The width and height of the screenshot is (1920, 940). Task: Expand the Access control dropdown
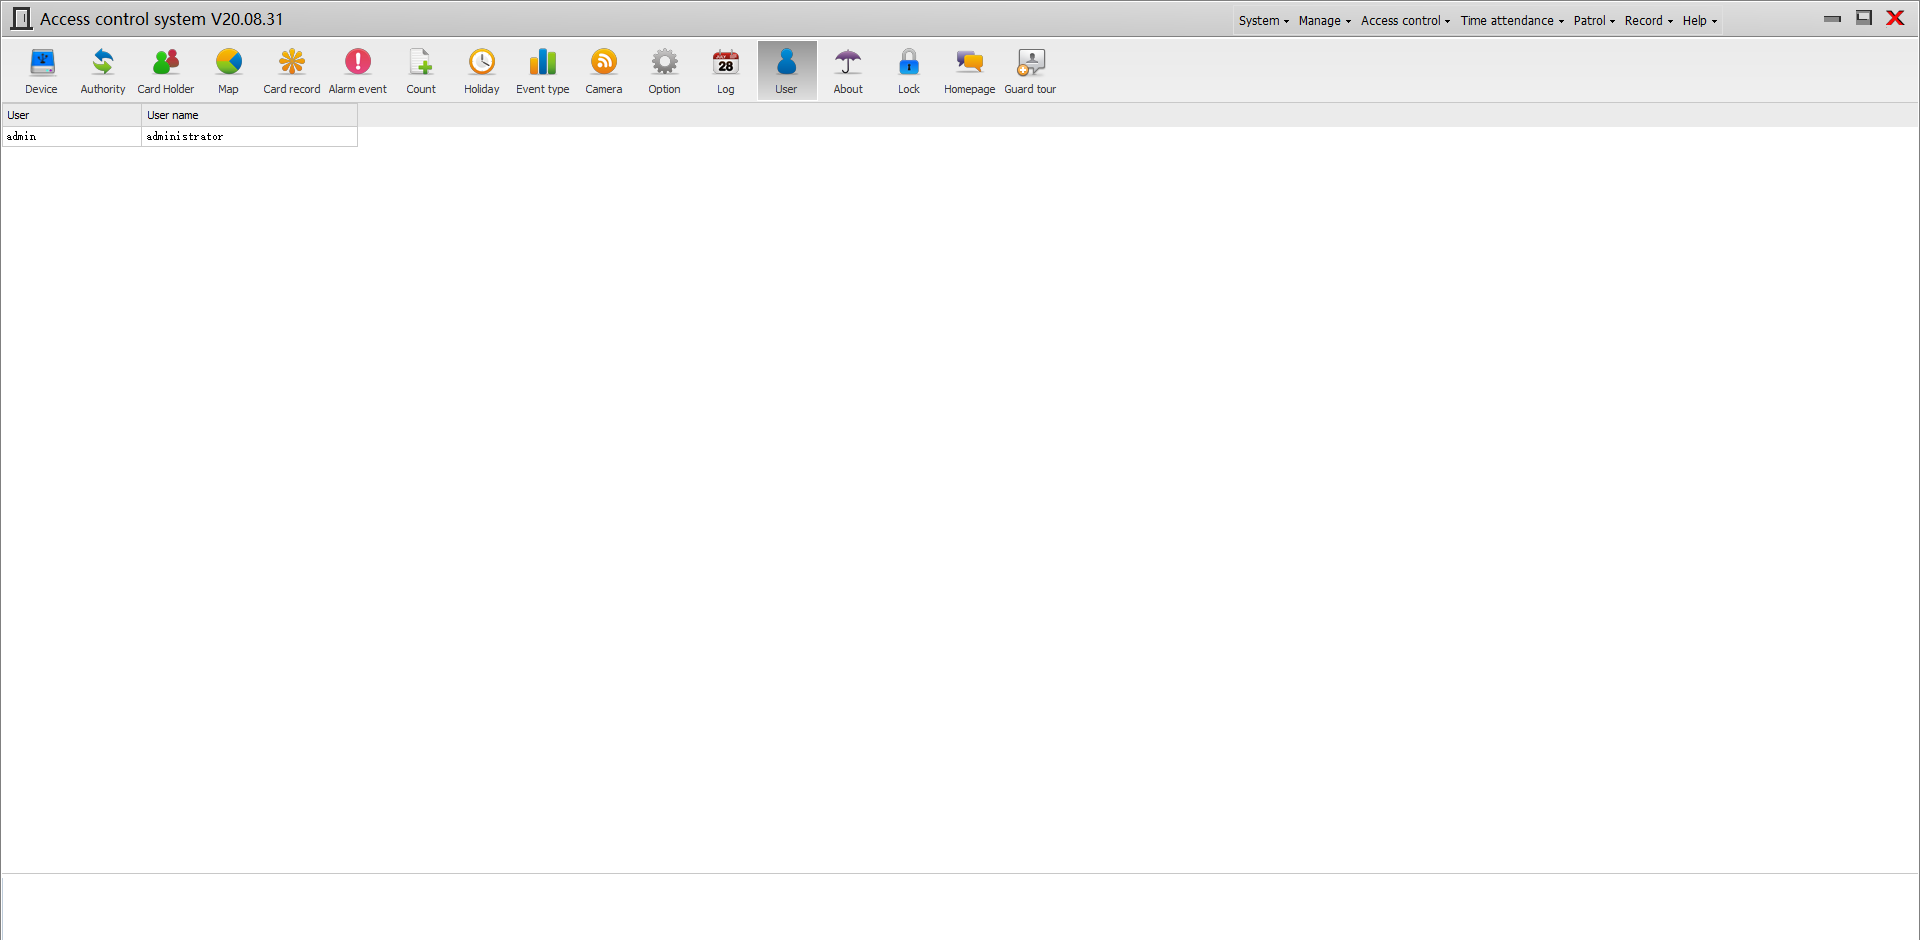tap(1405, 20)
